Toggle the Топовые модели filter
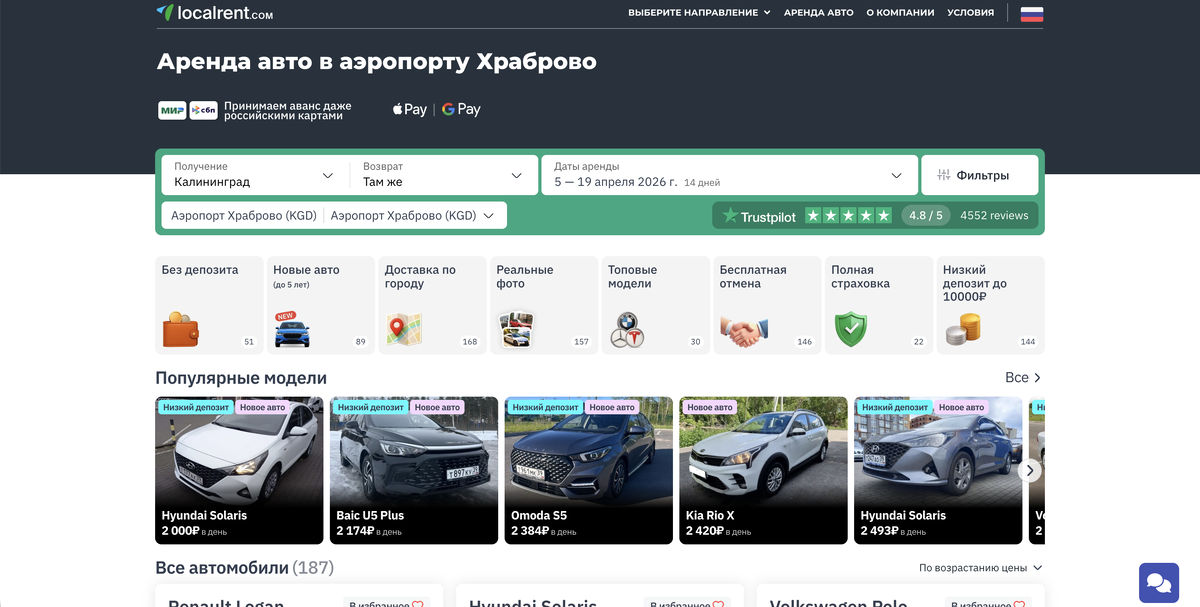 [x=655, y=305]
